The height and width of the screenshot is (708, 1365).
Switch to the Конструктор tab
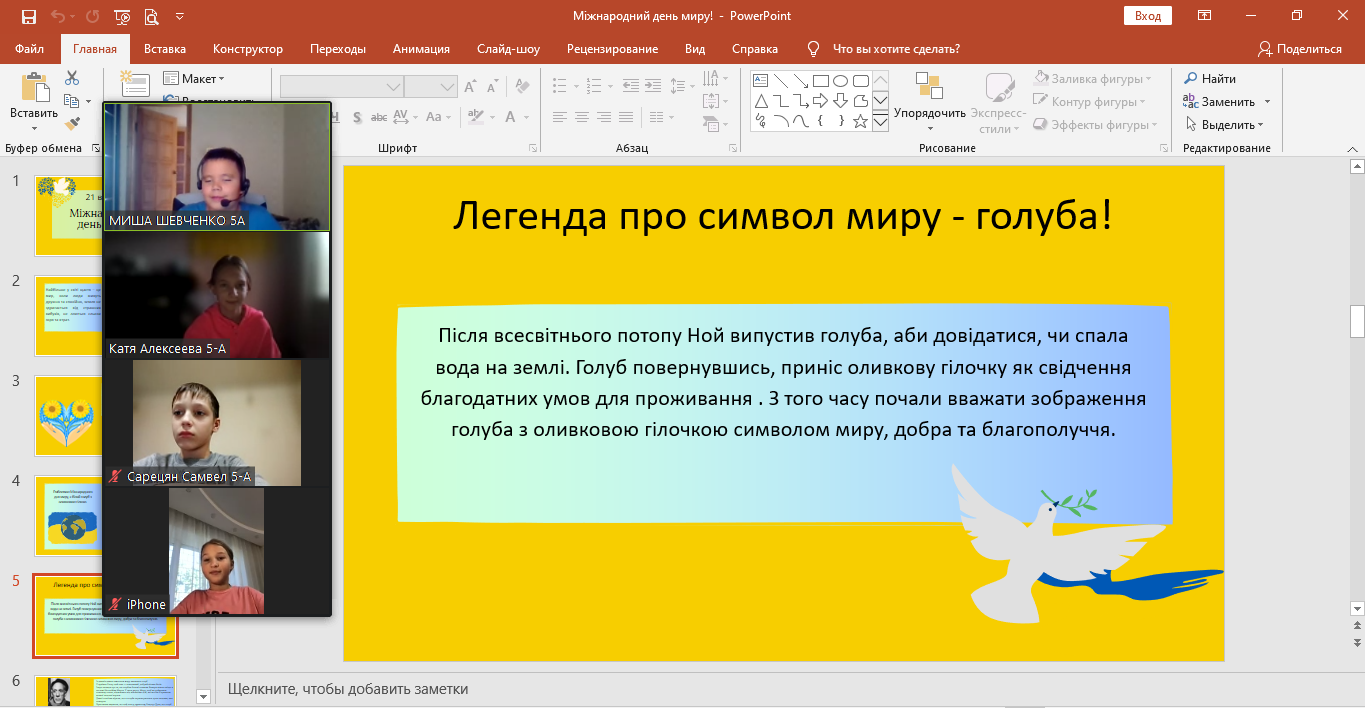click(248, 49)
